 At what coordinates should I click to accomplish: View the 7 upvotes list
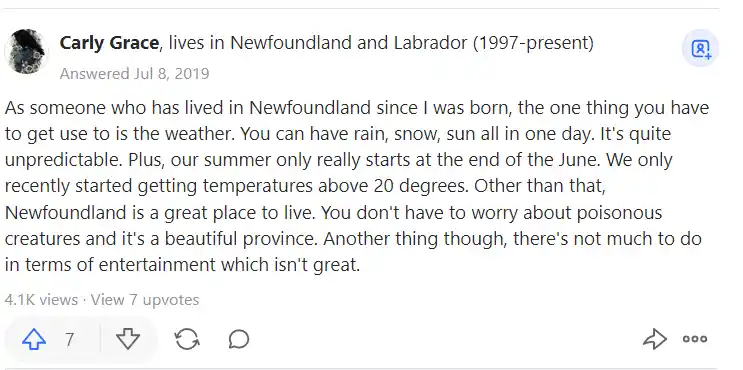pos(145,300)
